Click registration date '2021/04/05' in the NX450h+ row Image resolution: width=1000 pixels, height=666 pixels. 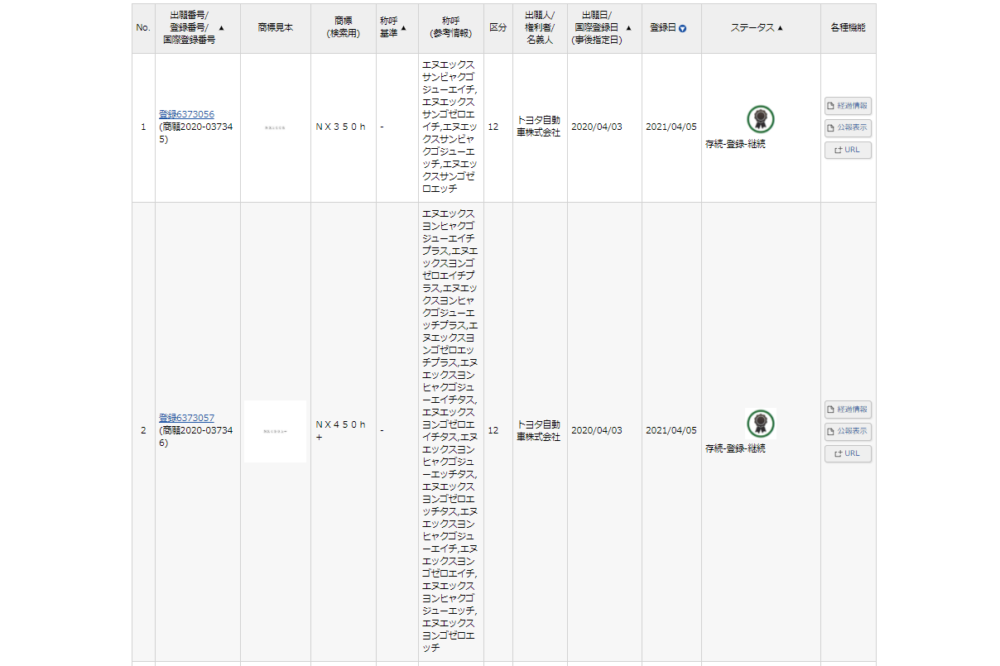(671, 431)
